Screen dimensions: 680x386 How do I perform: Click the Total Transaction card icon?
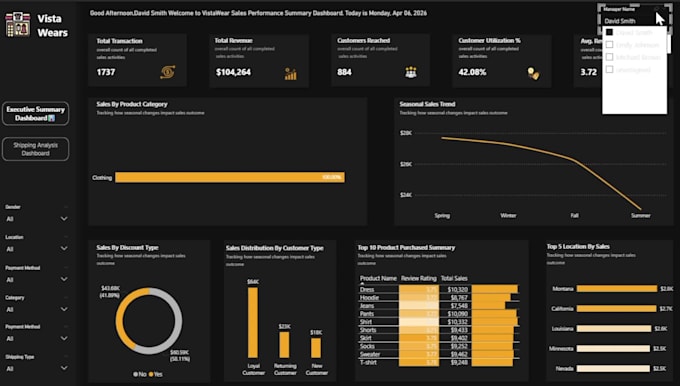click(x=167, y=72)
